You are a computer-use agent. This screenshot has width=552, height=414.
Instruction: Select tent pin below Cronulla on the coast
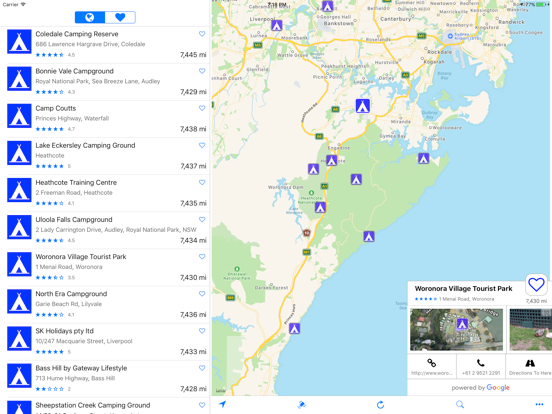[424, 159]
